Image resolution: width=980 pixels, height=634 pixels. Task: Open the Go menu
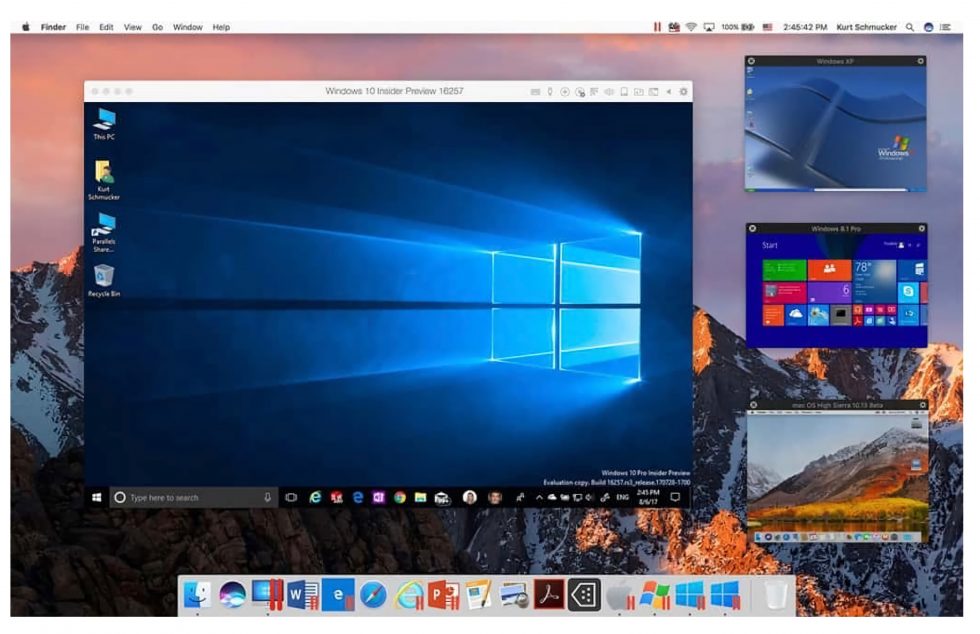158,27
